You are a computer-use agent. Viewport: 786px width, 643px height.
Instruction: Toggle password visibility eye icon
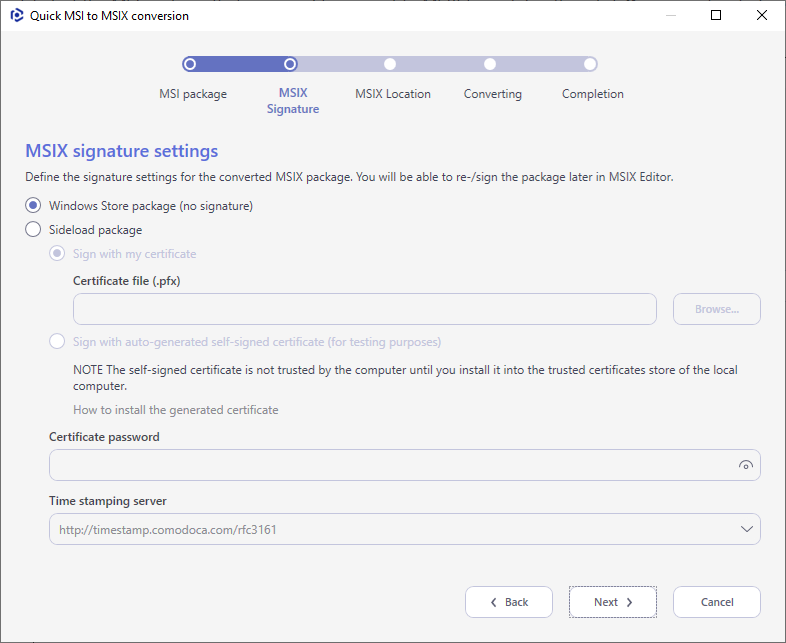[x=745, y=465]
